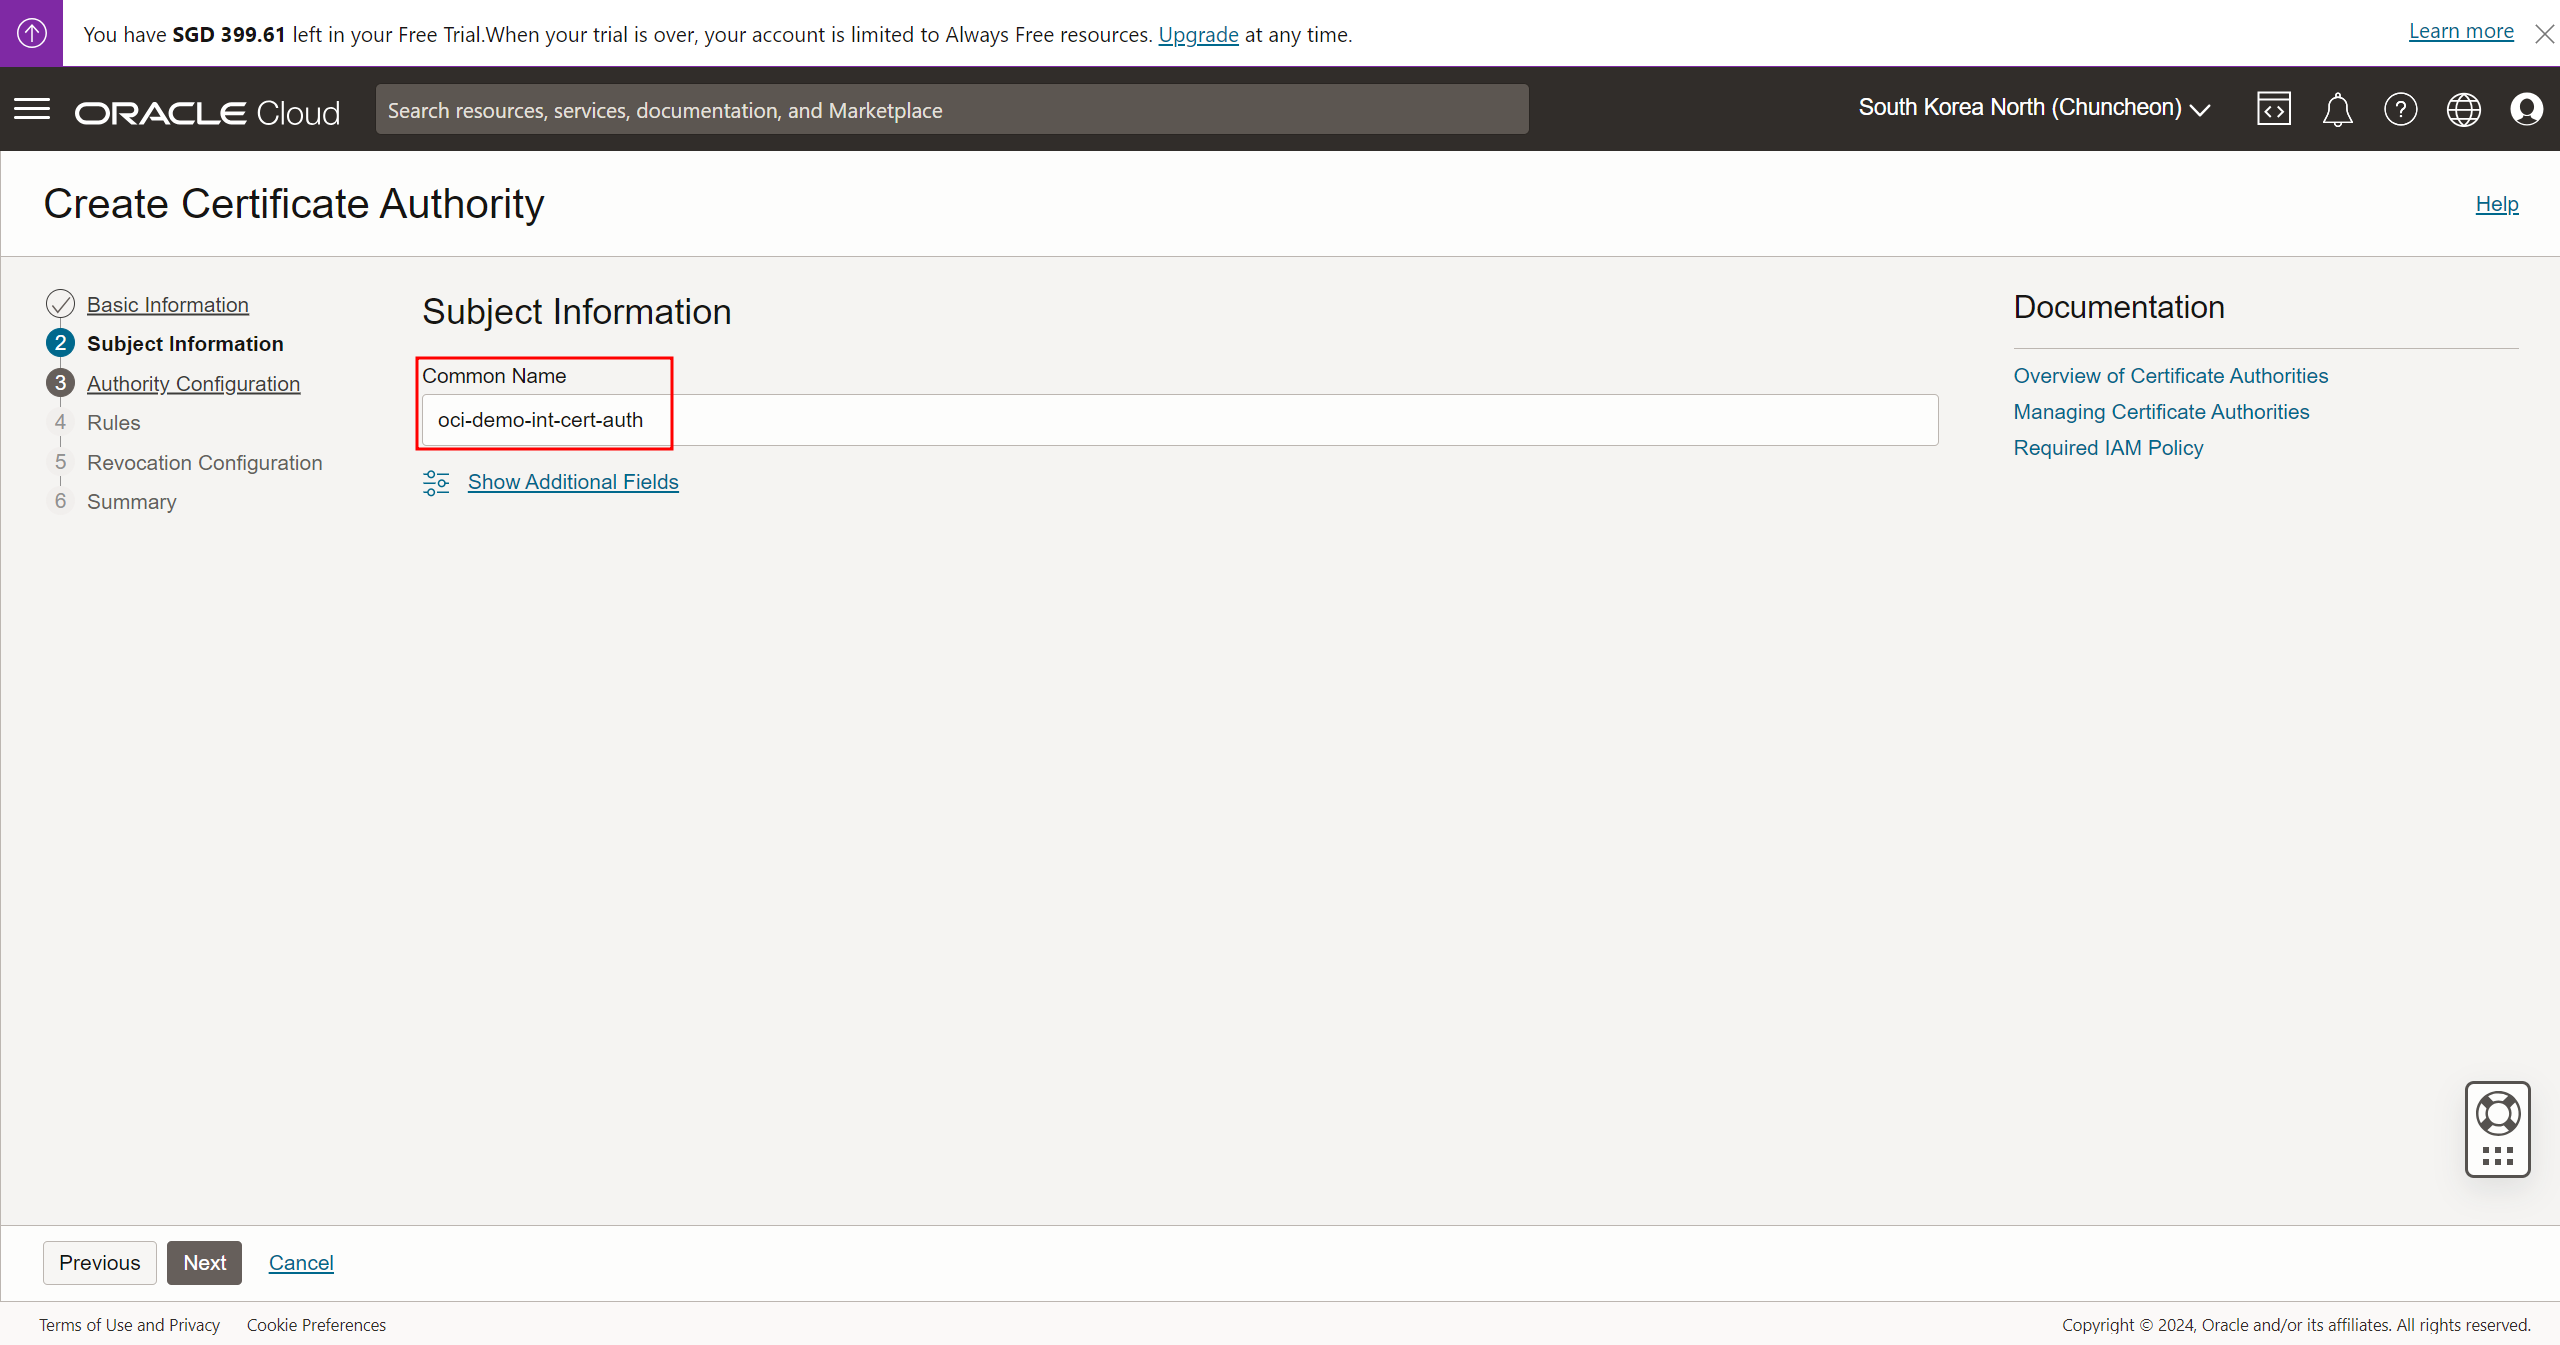Open the user profile avatar

click(2526, 109)
